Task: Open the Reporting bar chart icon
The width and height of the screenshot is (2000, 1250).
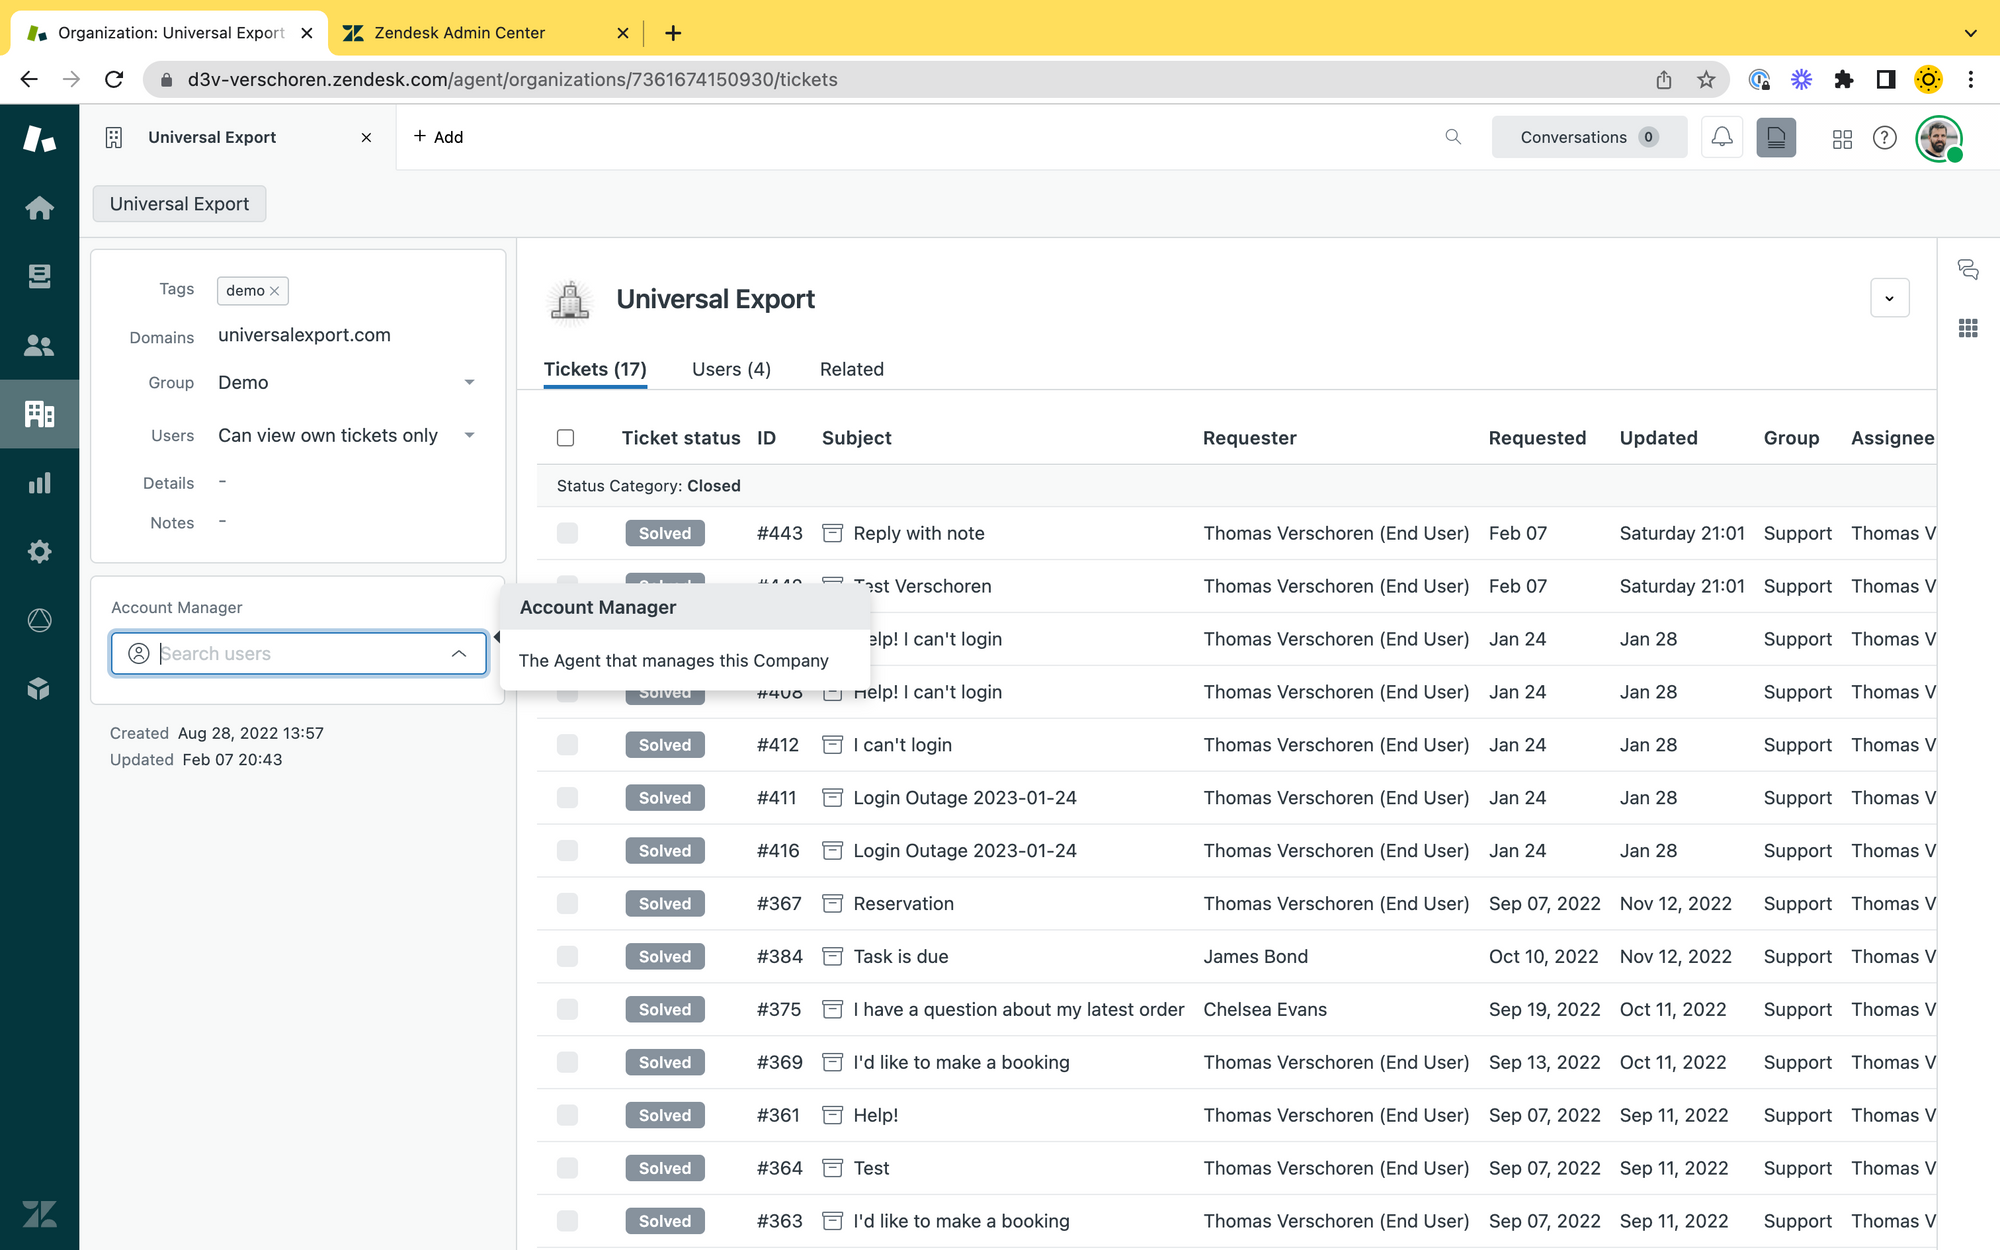Action: [x=39, y=483]
